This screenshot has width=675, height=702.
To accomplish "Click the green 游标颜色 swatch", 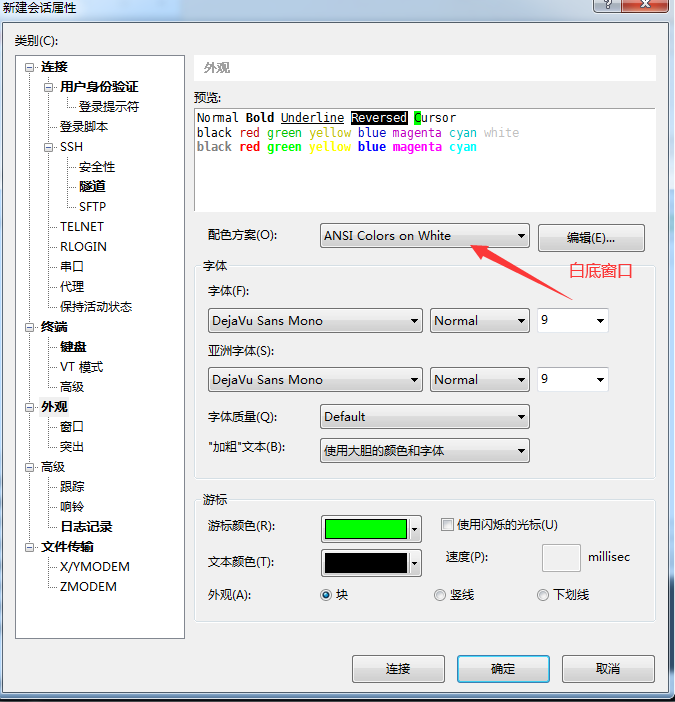I will 365,528.
